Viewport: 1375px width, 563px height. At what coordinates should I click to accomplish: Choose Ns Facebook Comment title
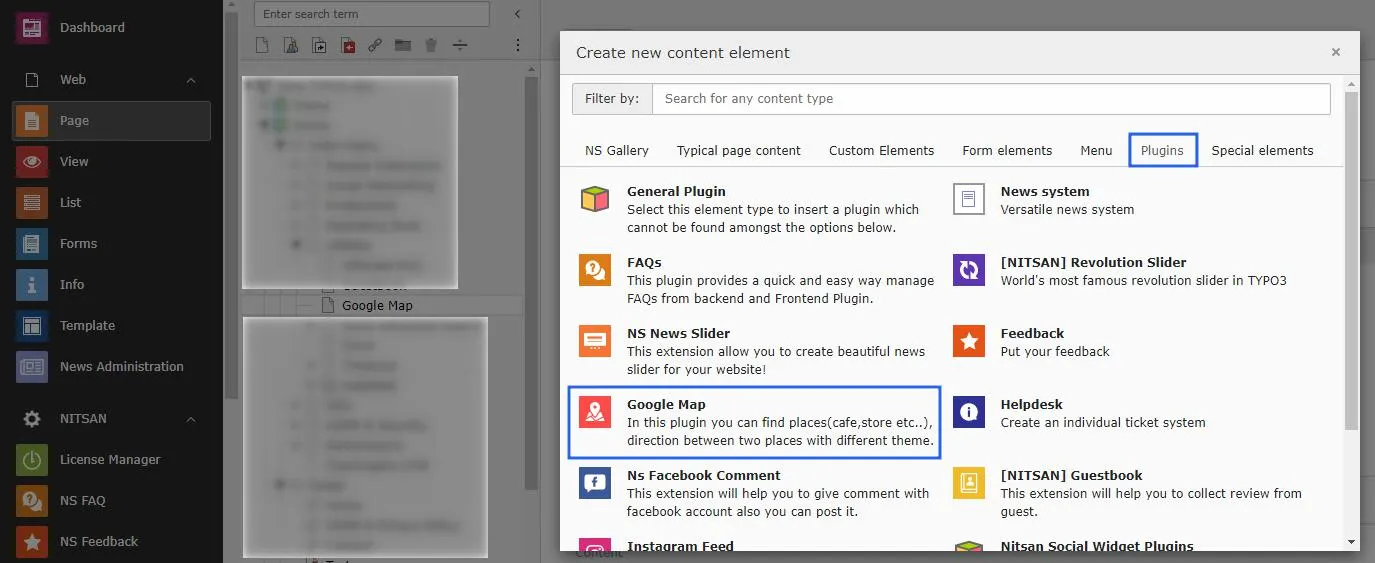pyautogui.click(x=704, y=475)
